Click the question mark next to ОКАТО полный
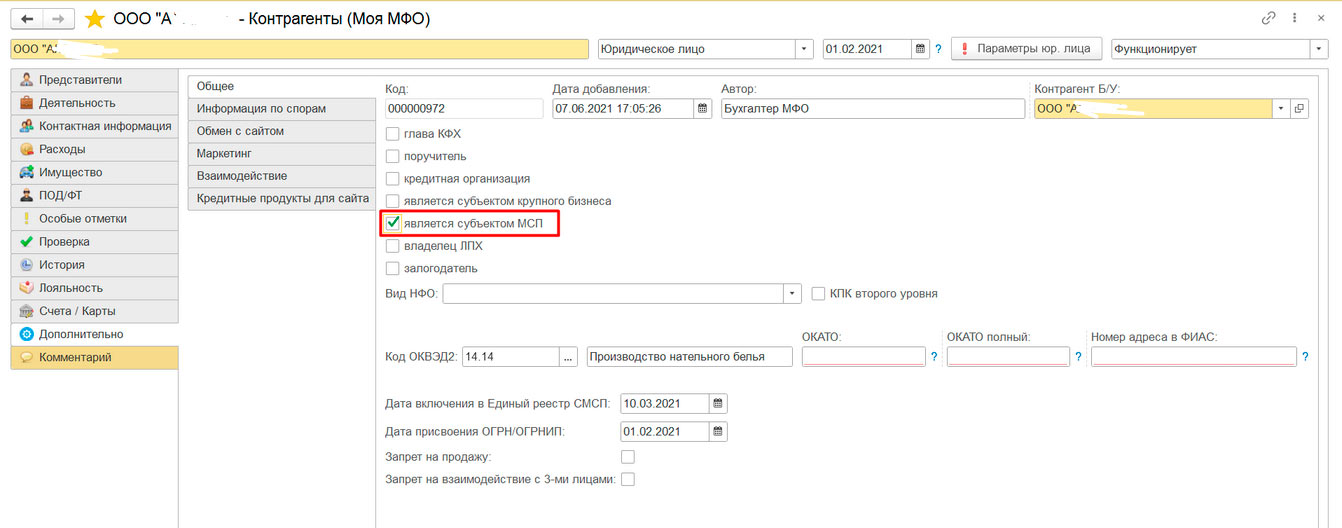1342x528 pixels. click(1079, 357)
